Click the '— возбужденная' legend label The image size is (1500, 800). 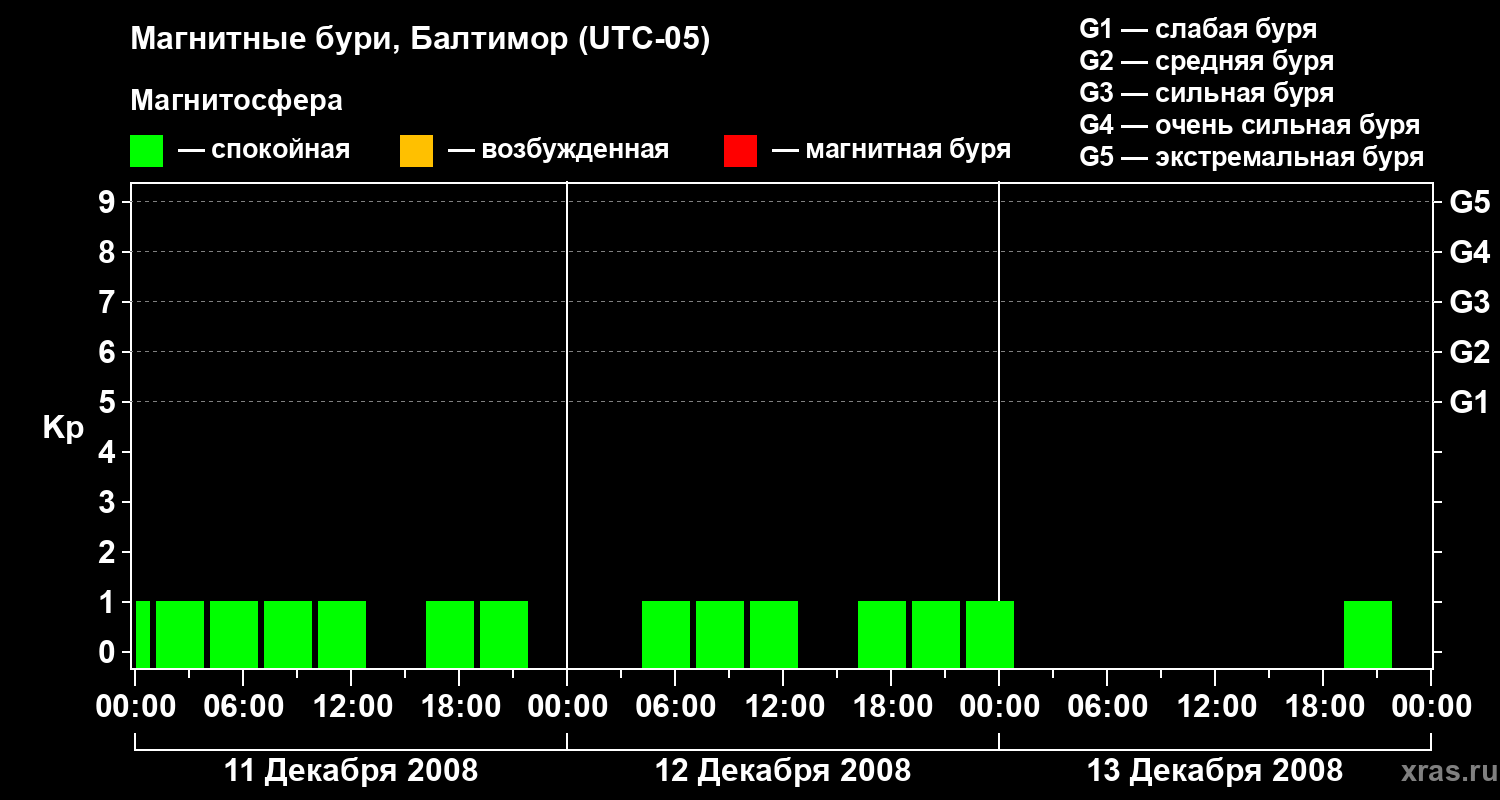point(558,150)
